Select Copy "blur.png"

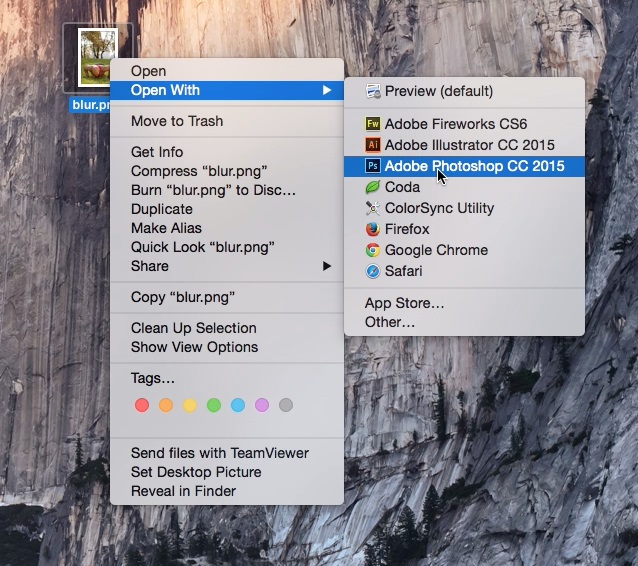227,297
